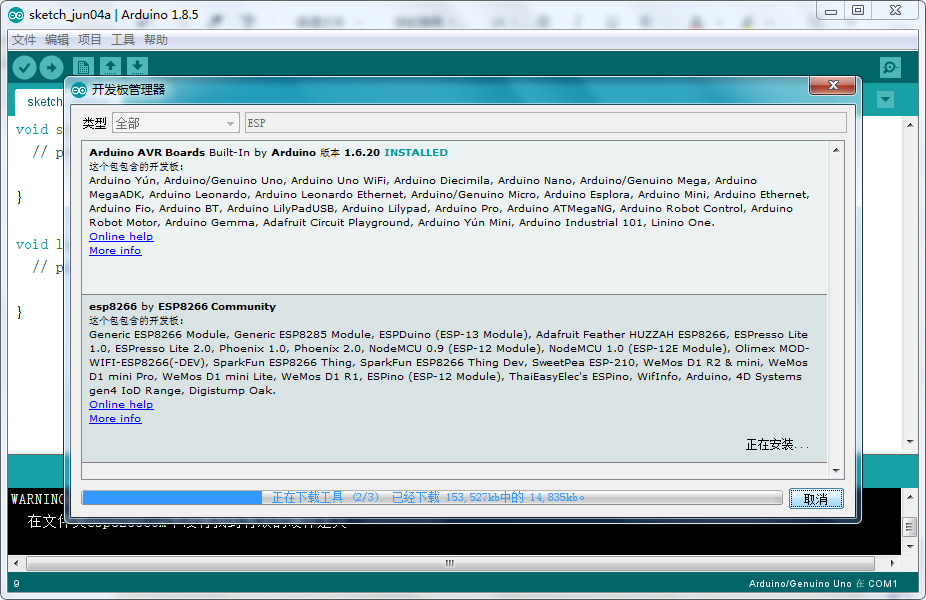Open the 帮助 menu
Image resolution: width=926 pixels, height=600 pixels.
tap(156, 40)
